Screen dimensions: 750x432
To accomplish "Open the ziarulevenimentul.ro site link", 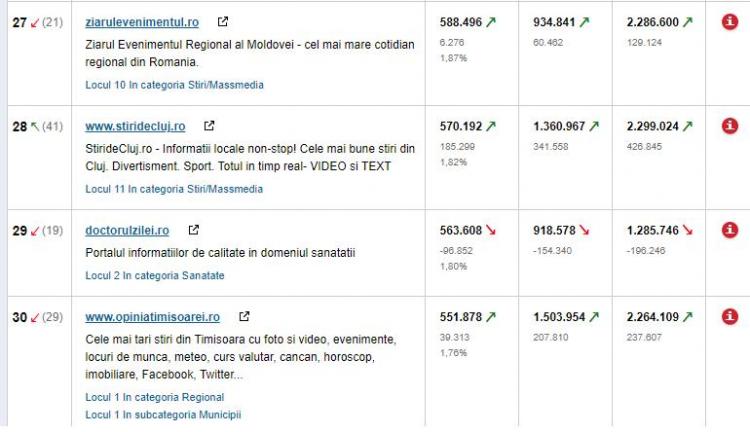I will (142, 22).
